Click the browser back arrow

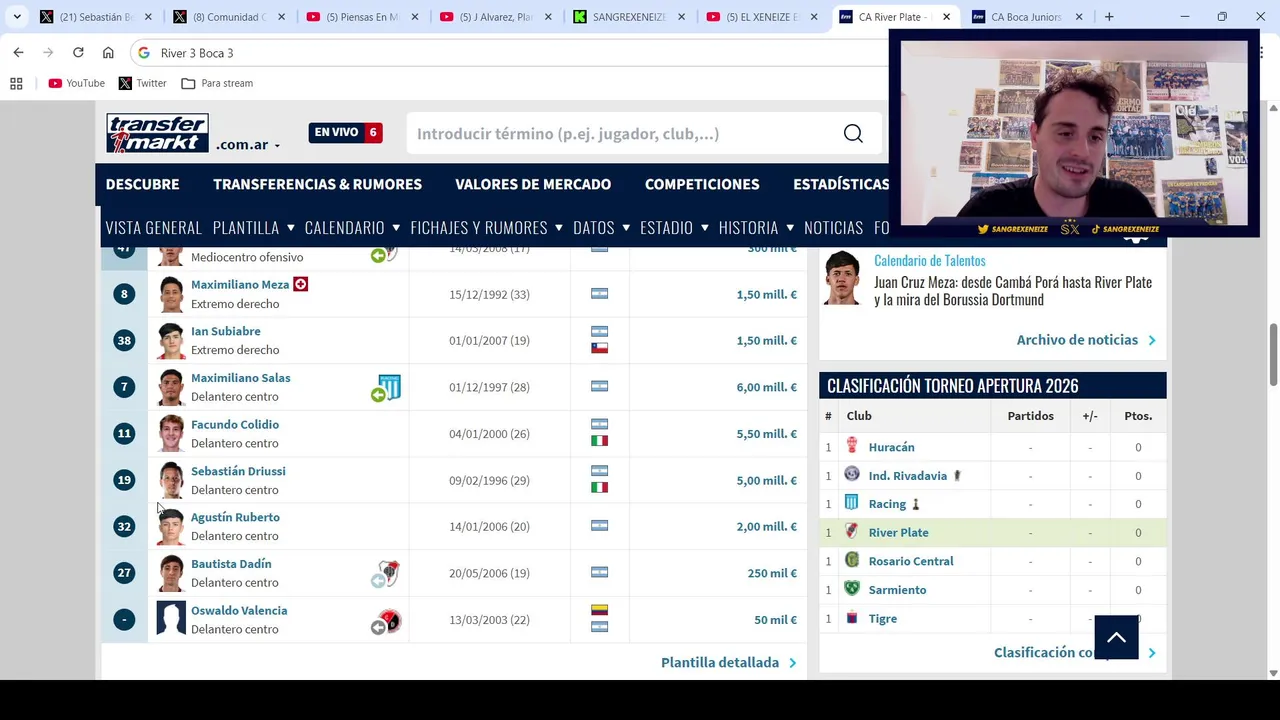click(x=18, y=53)
